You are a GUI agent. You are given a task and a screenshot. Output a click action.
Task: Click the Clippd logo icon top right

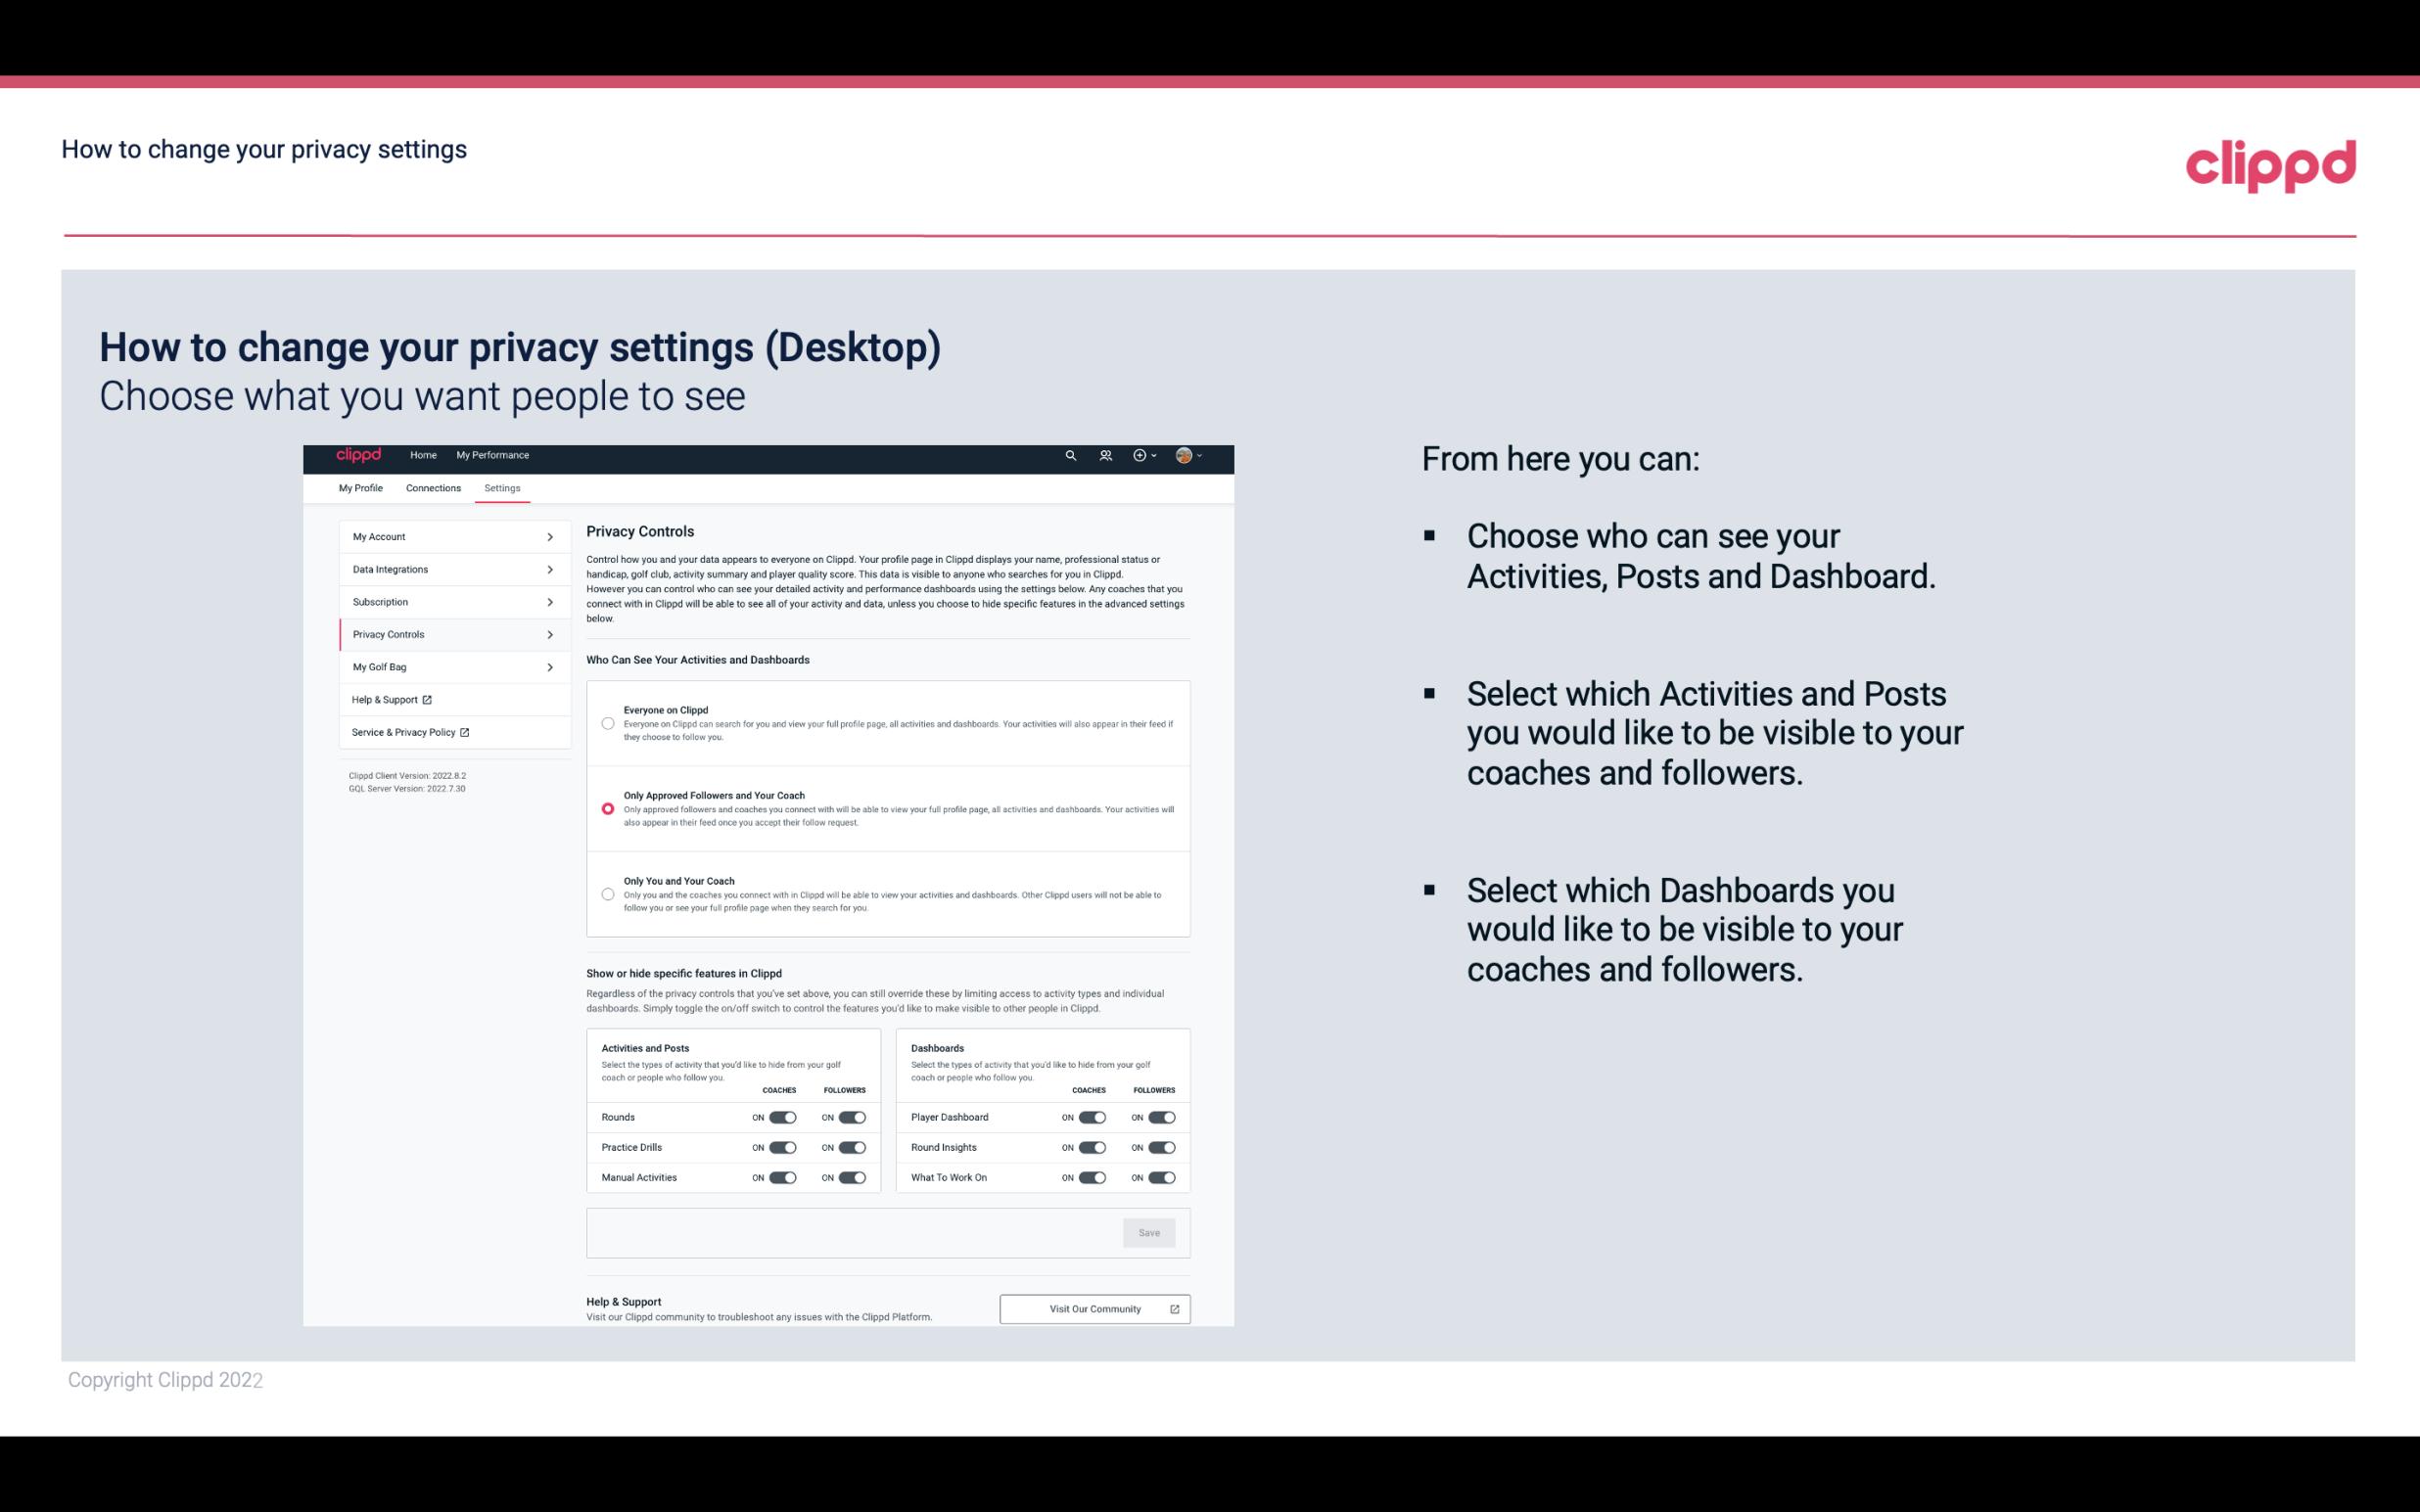(x=2270, y=163)
